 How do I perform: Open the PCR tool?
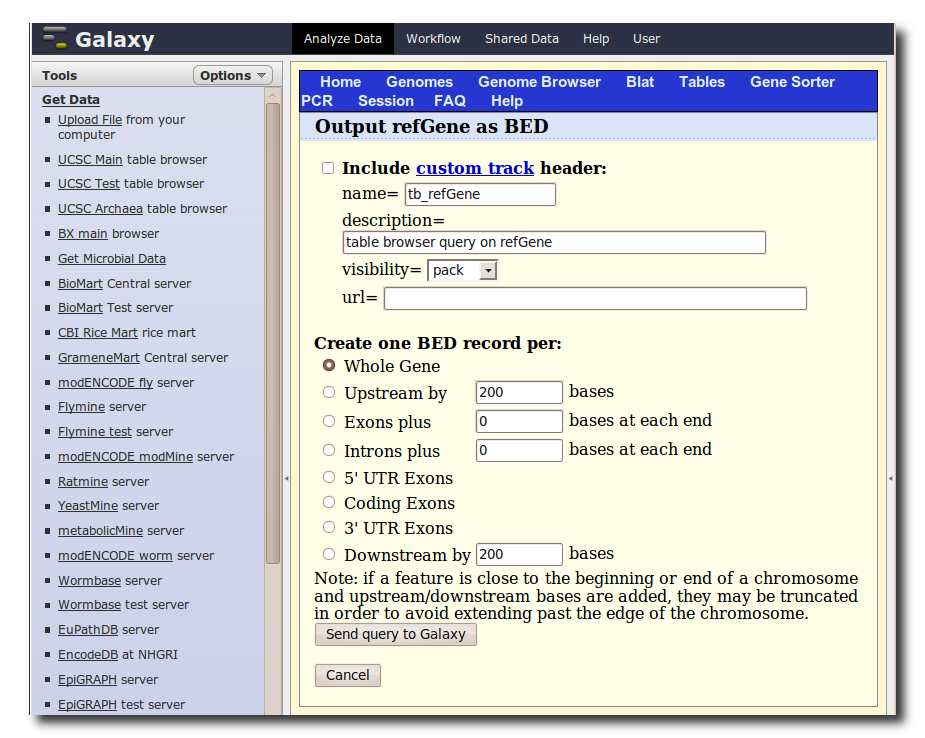pos(317,101)
